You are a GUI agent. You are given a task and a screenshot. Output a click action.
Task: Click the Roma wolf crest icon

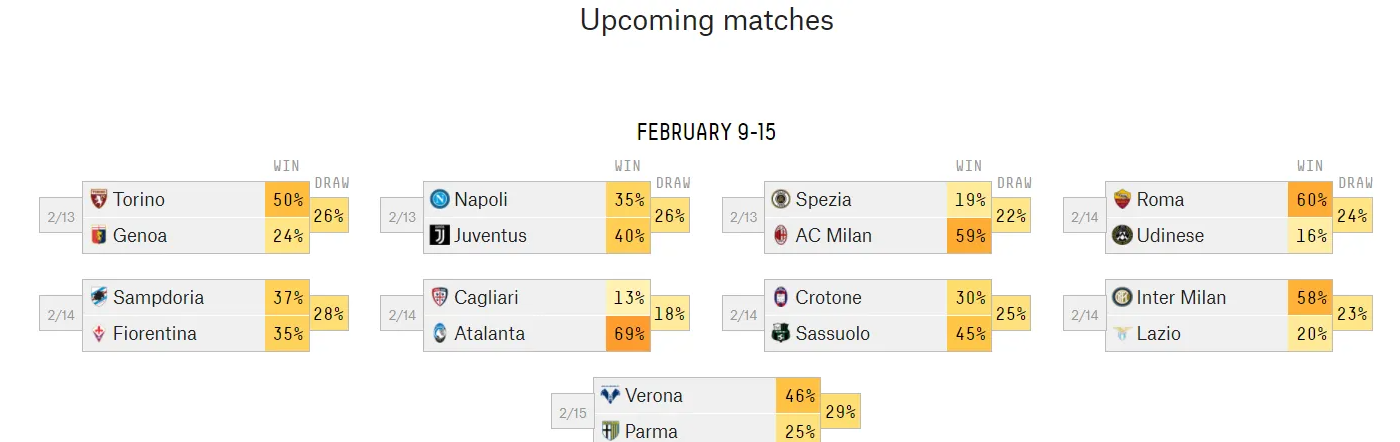coord(1122,199)
